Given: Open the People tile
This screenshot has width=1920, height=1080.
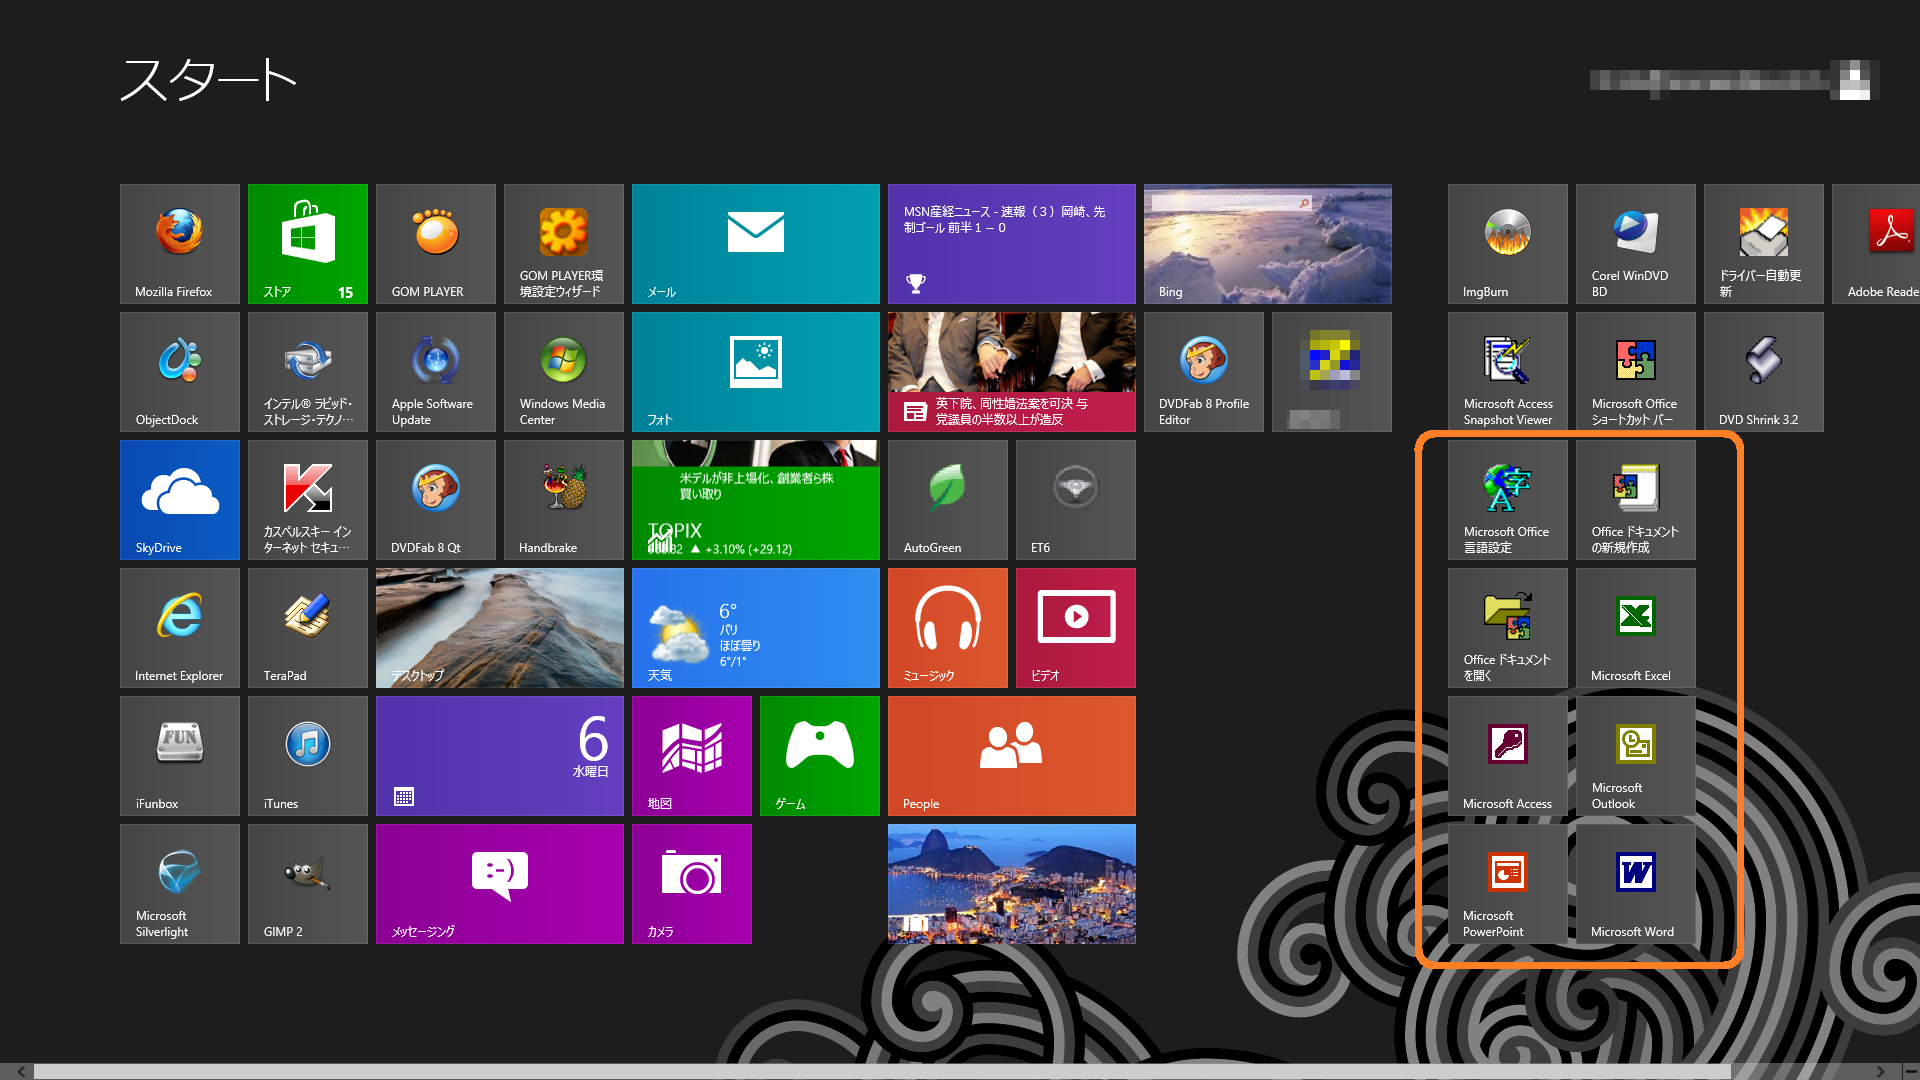Looking at the screenshot, I should [x=1011, y=755].
